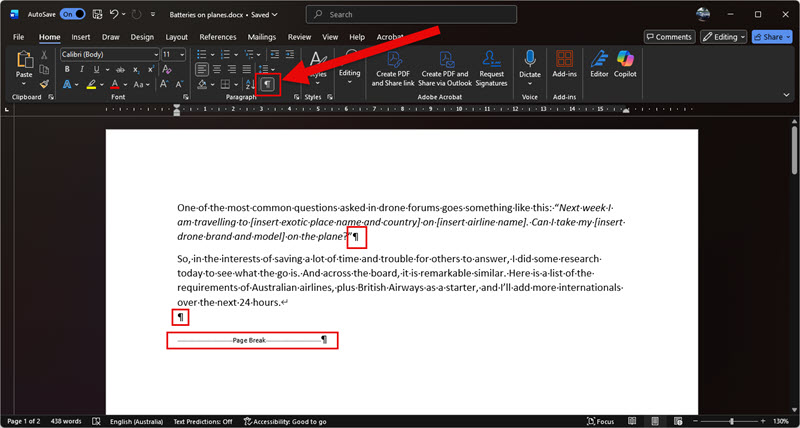The width and height of the screenshot is (800, 428).
Task: Open spelling proofing status icon
Action: (x=96, y=421)
